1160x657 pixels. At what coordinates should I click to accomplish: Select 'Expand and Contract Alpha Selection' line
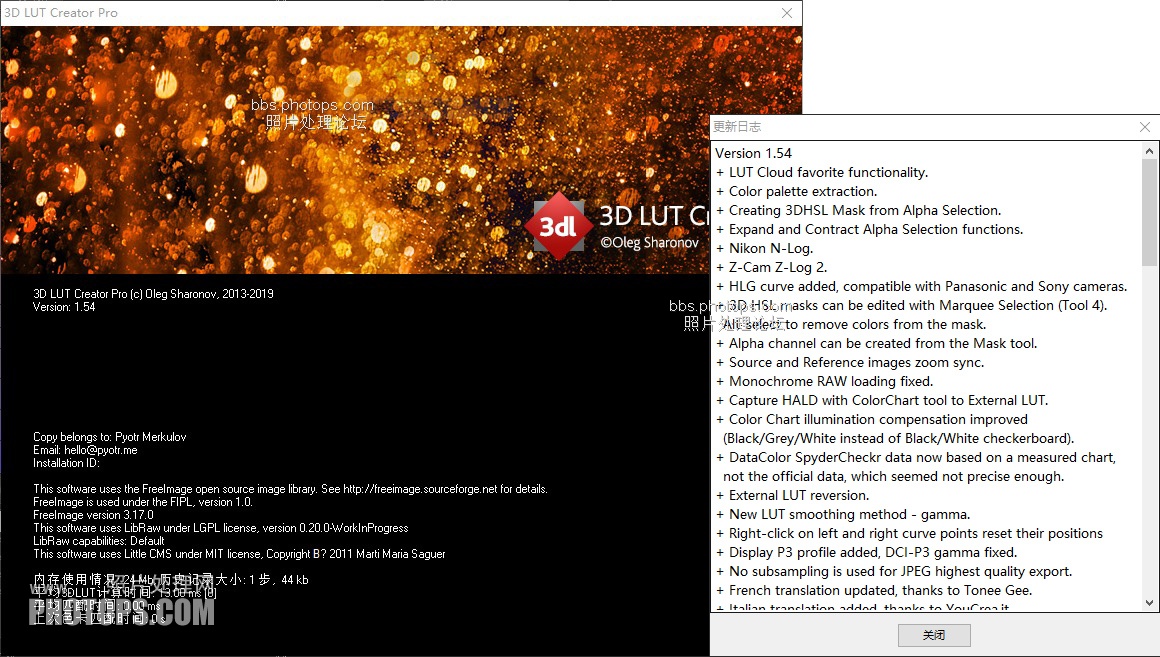869,229
